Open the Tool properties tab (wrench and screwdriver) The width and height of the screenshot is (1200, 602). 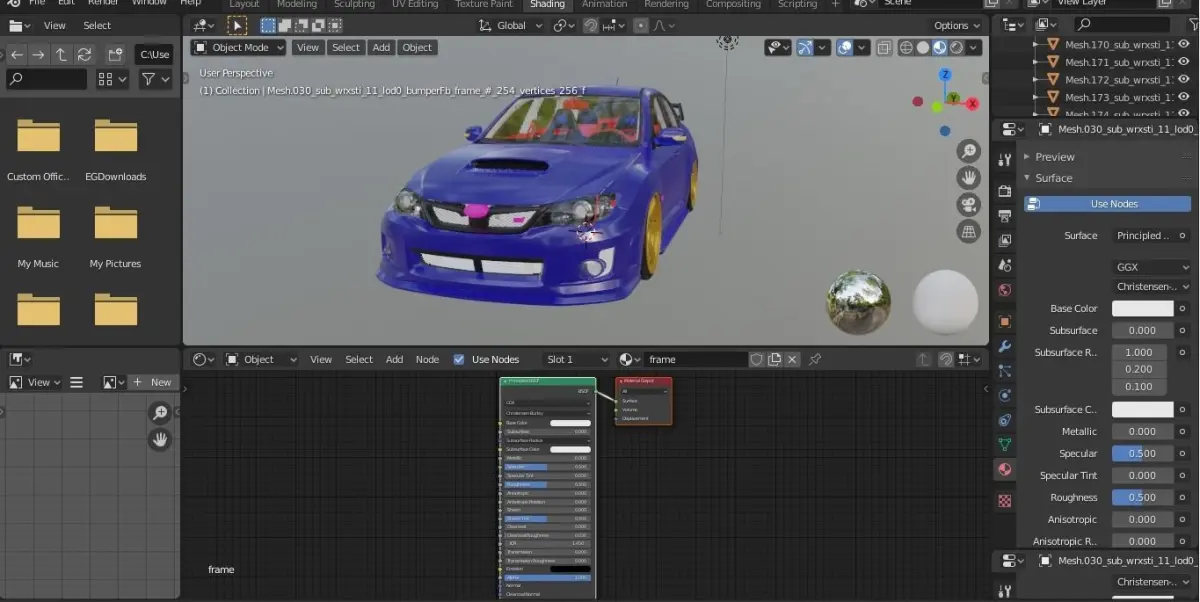[1005, 160]
